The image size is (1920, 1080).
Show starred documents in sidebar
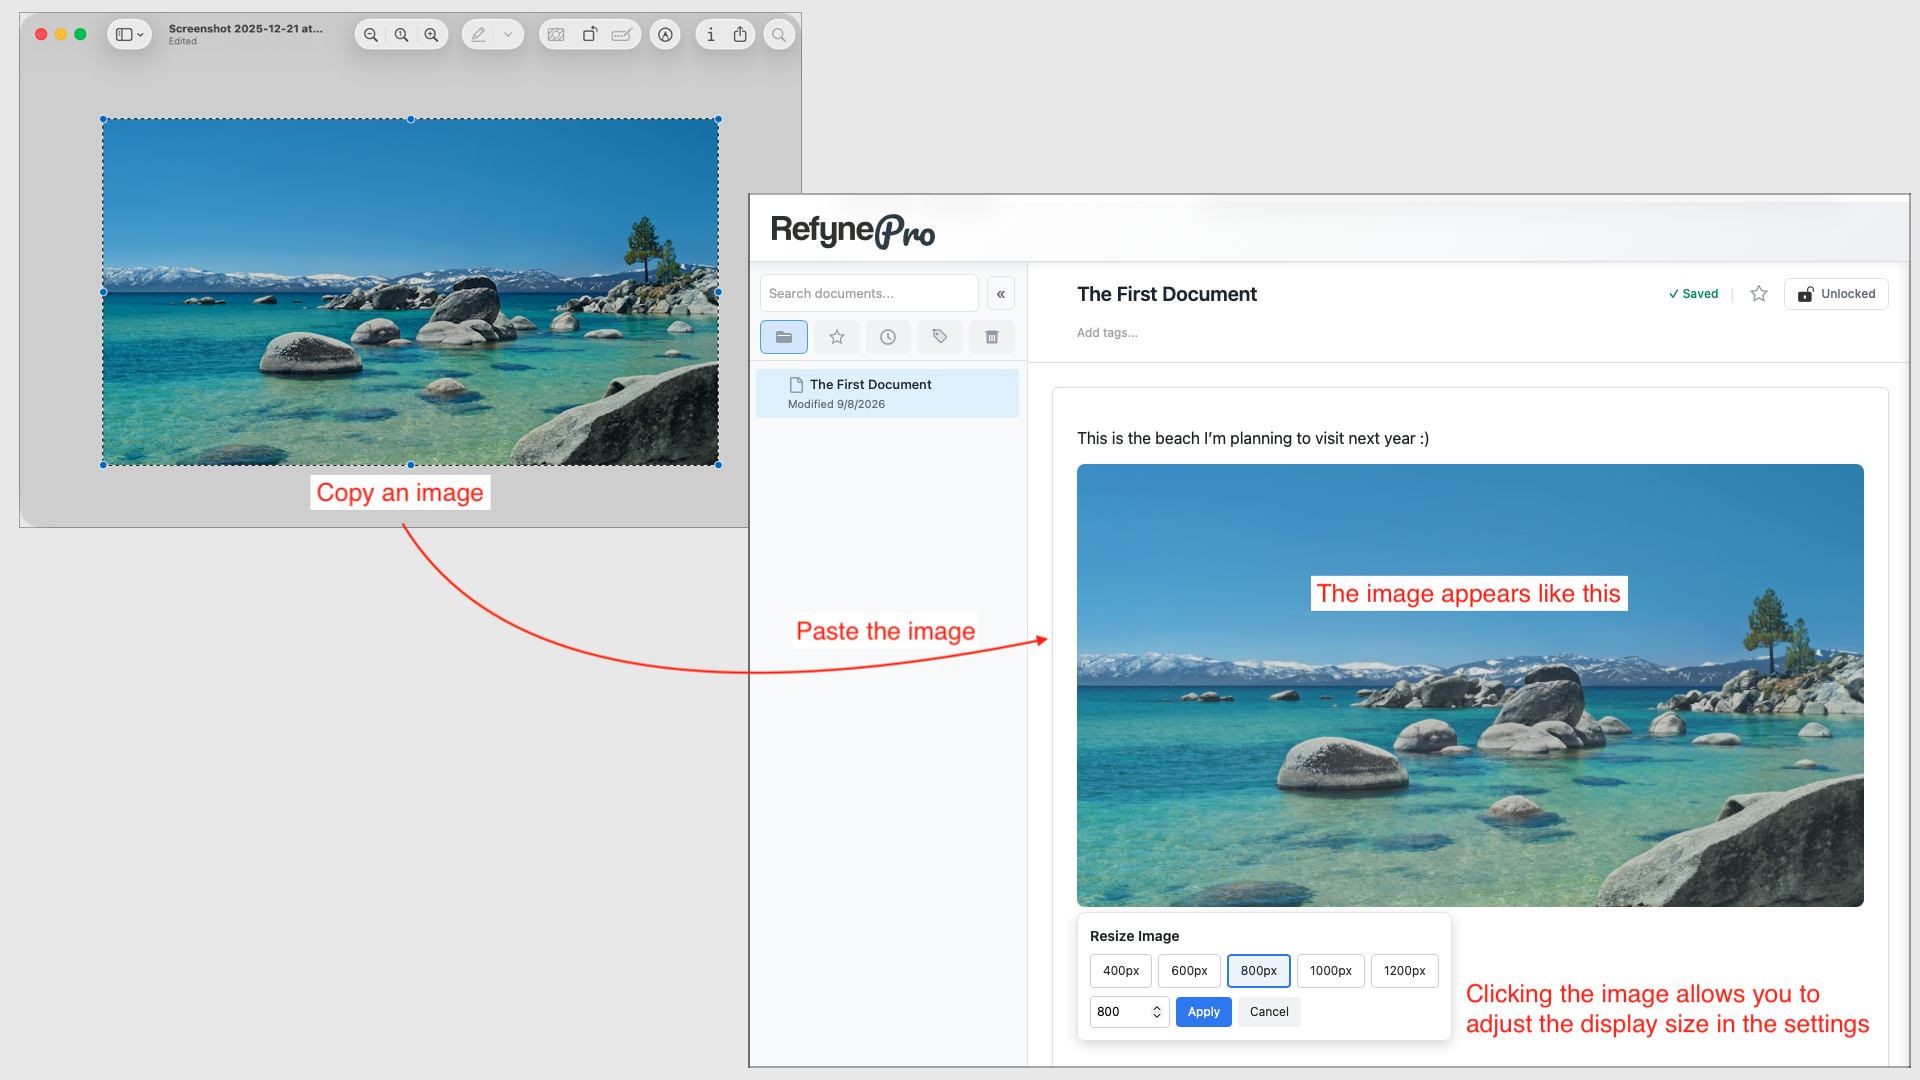coord(837,337)
